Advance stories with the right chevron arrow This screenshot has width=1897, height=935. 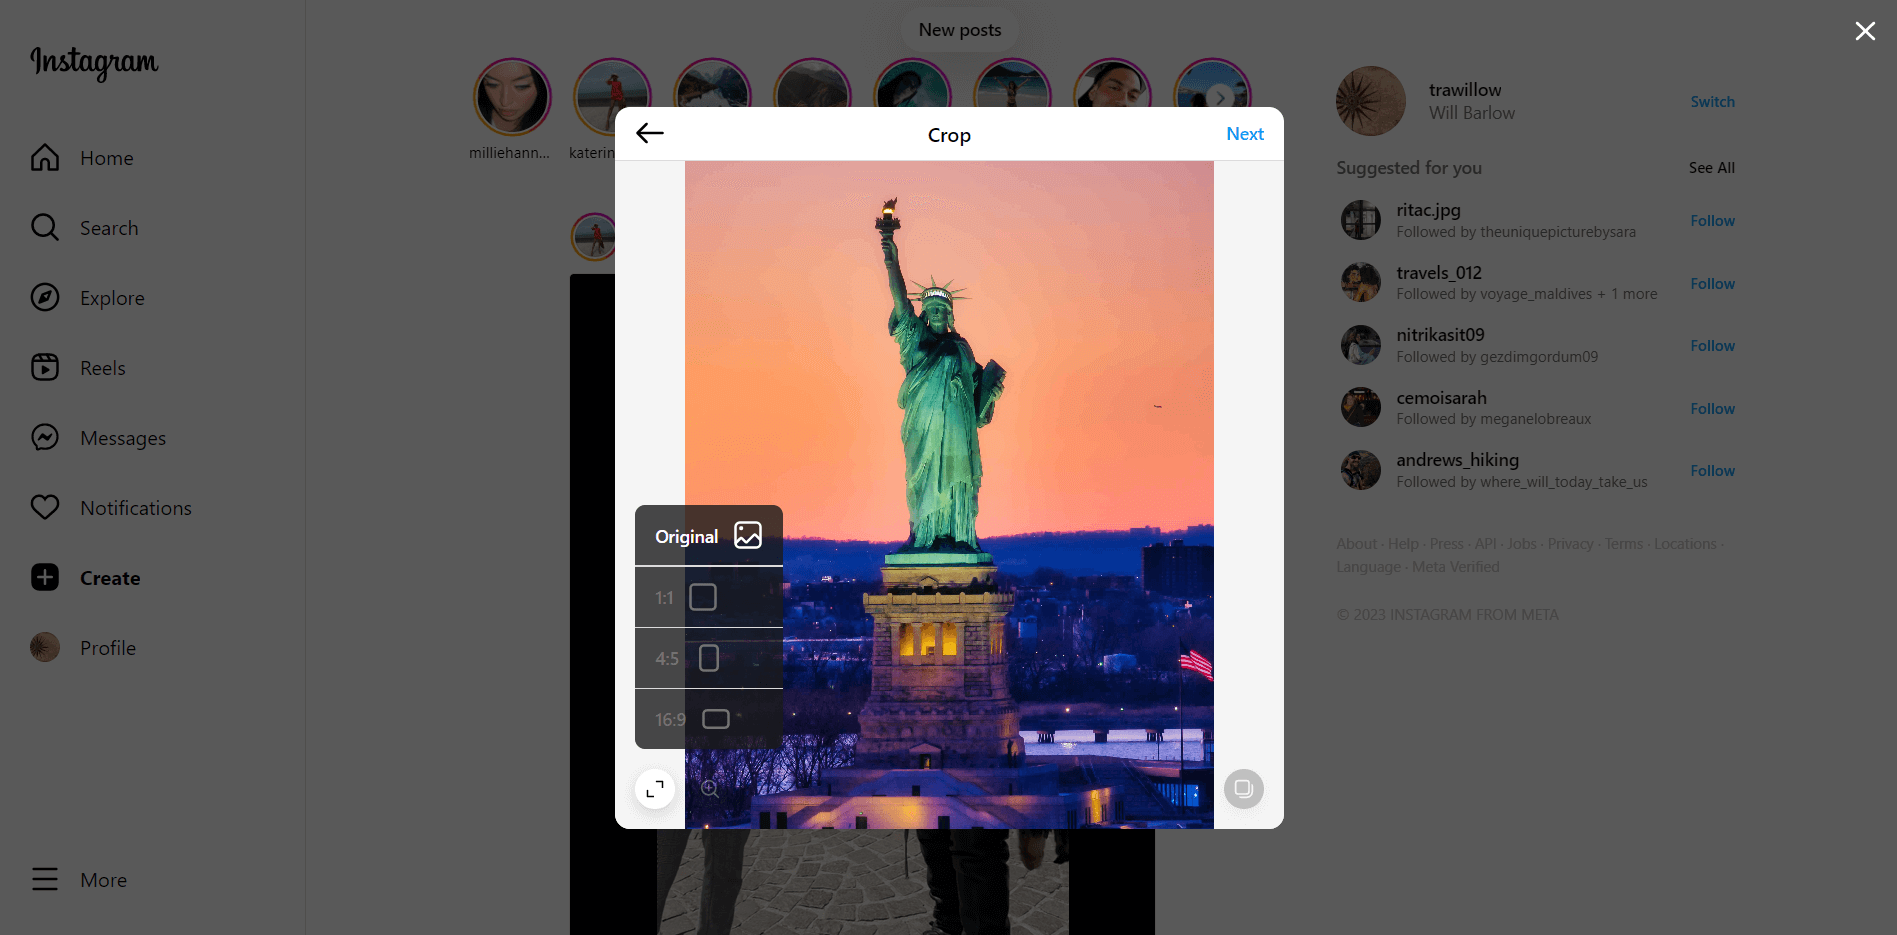pyautogui.click(x=1218, y=97)
